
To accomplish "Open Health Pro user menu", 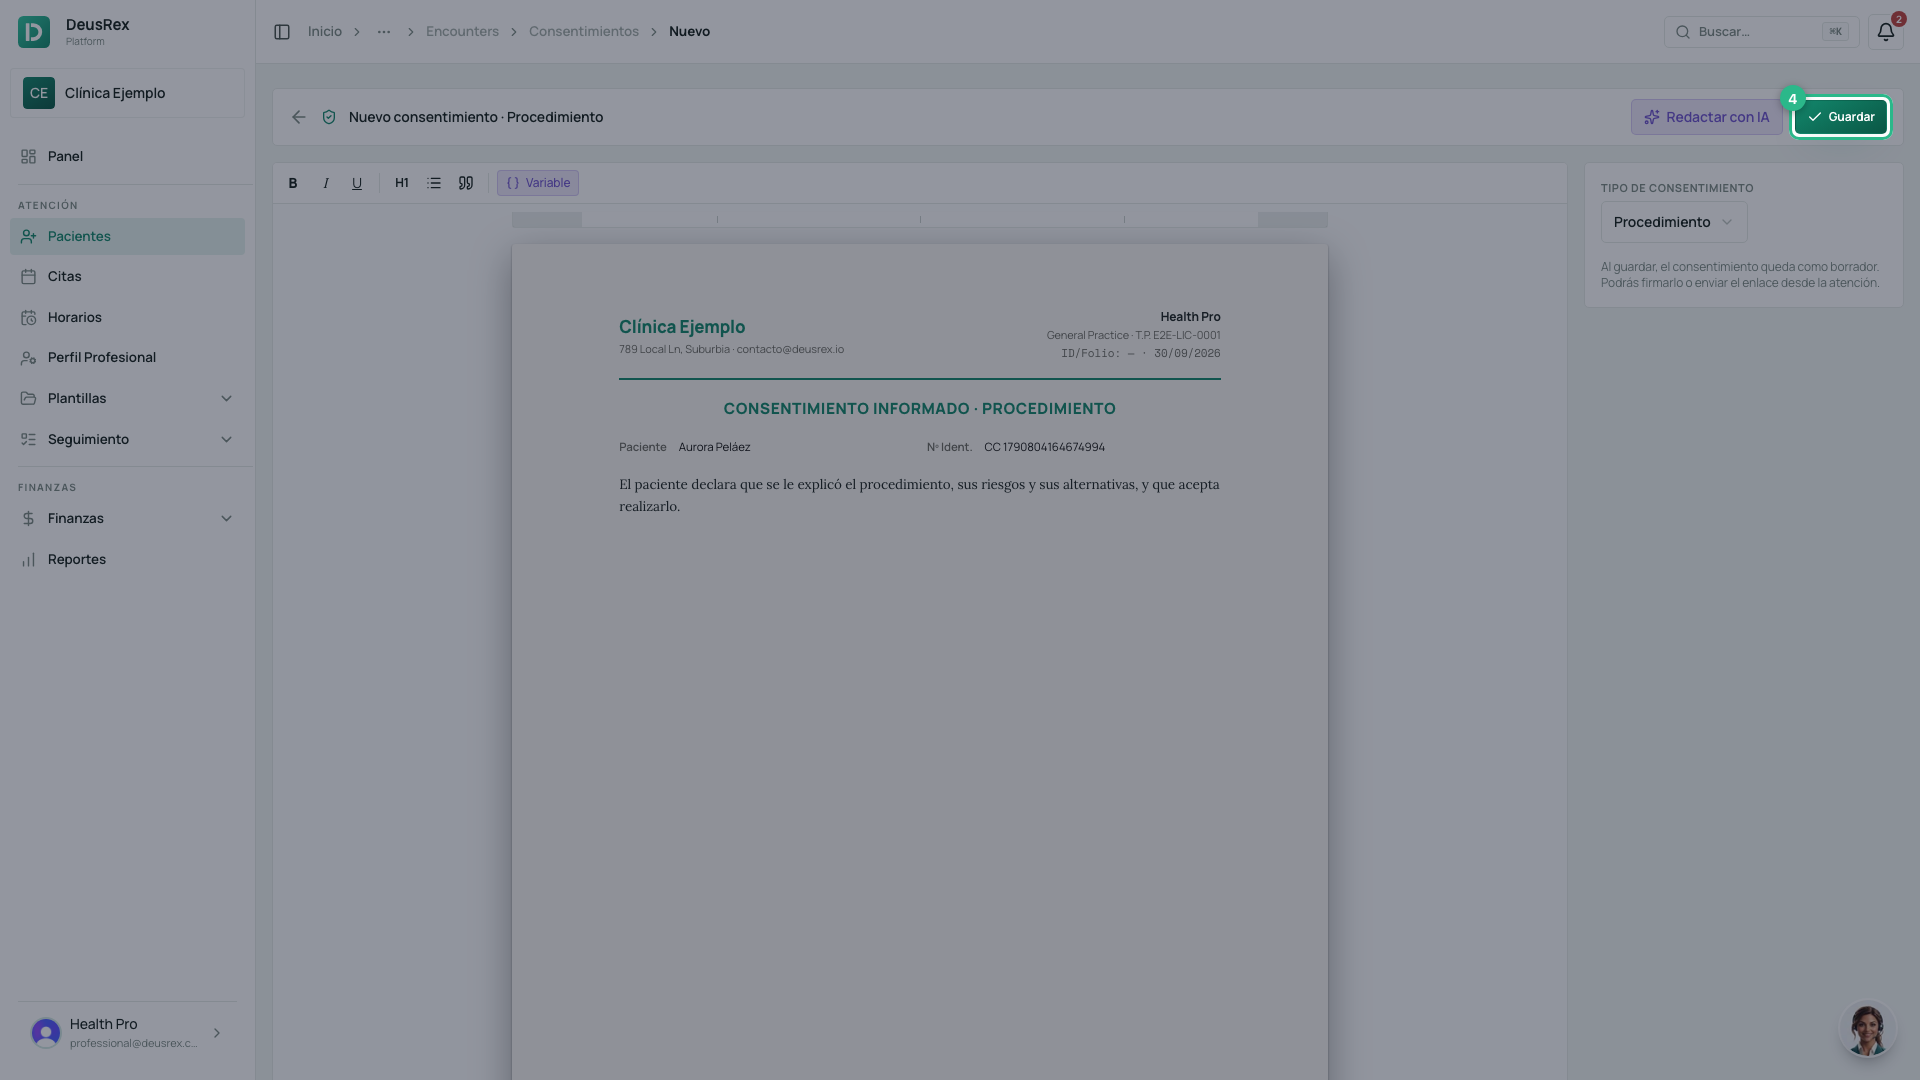I will click(x=127, y=1032).
